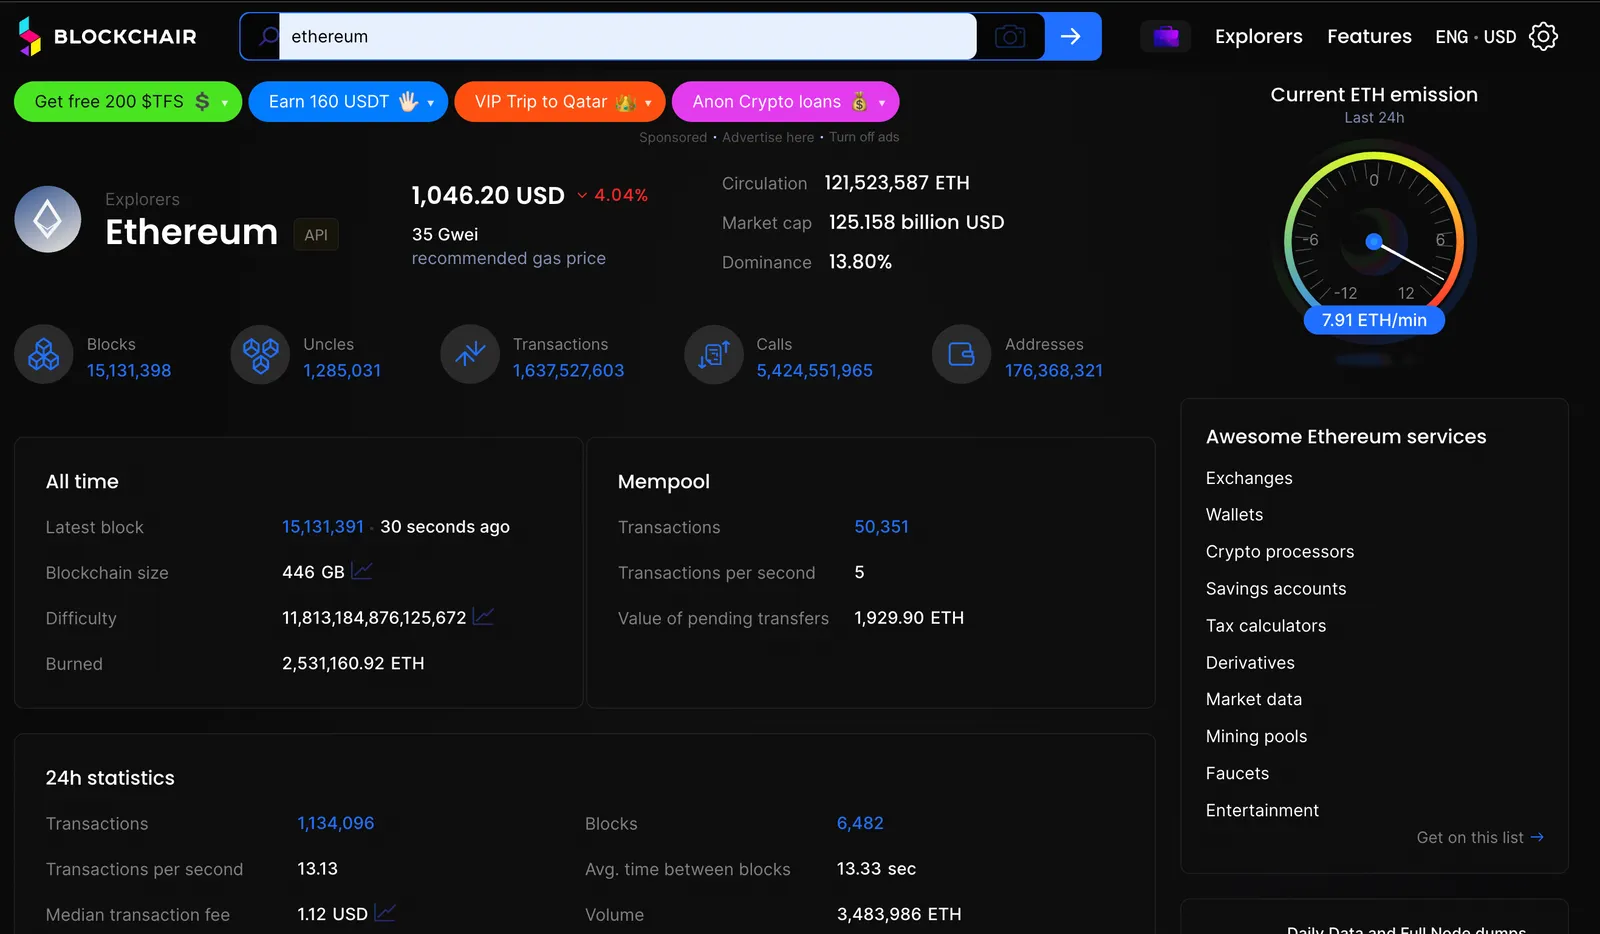Click the Transactions arrows icon
1600x934 pixels.
tap(470, 354)
